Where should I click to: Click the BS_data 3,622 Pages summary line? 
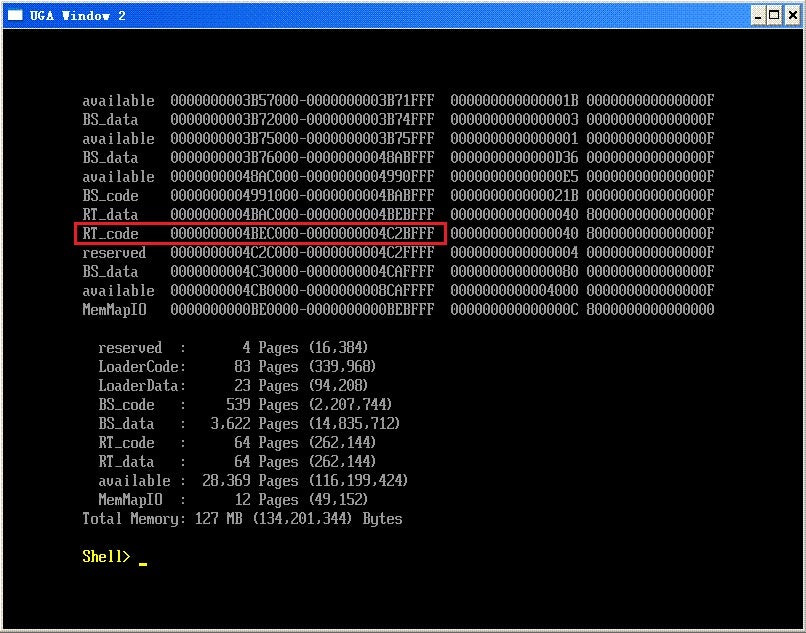point(249,424)
